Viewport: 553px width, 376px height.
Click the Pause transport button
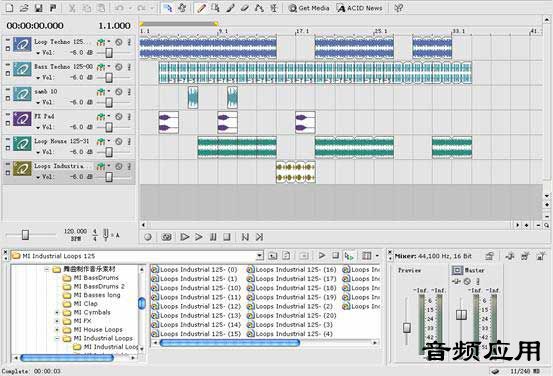tap(213, 237)
